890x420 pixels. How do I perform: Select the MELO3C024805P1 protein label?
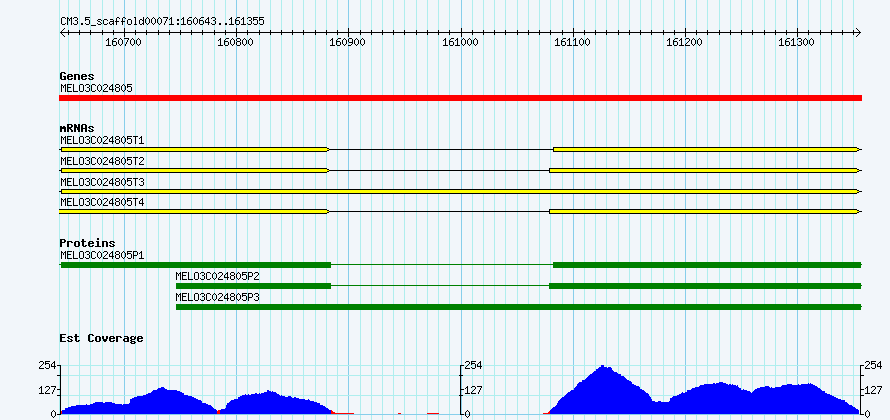pos(103,255)
